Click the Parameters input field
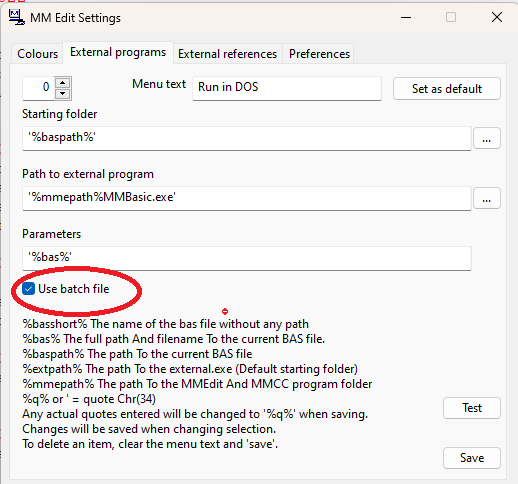This screenshot has height=484, width=518. 247,258
